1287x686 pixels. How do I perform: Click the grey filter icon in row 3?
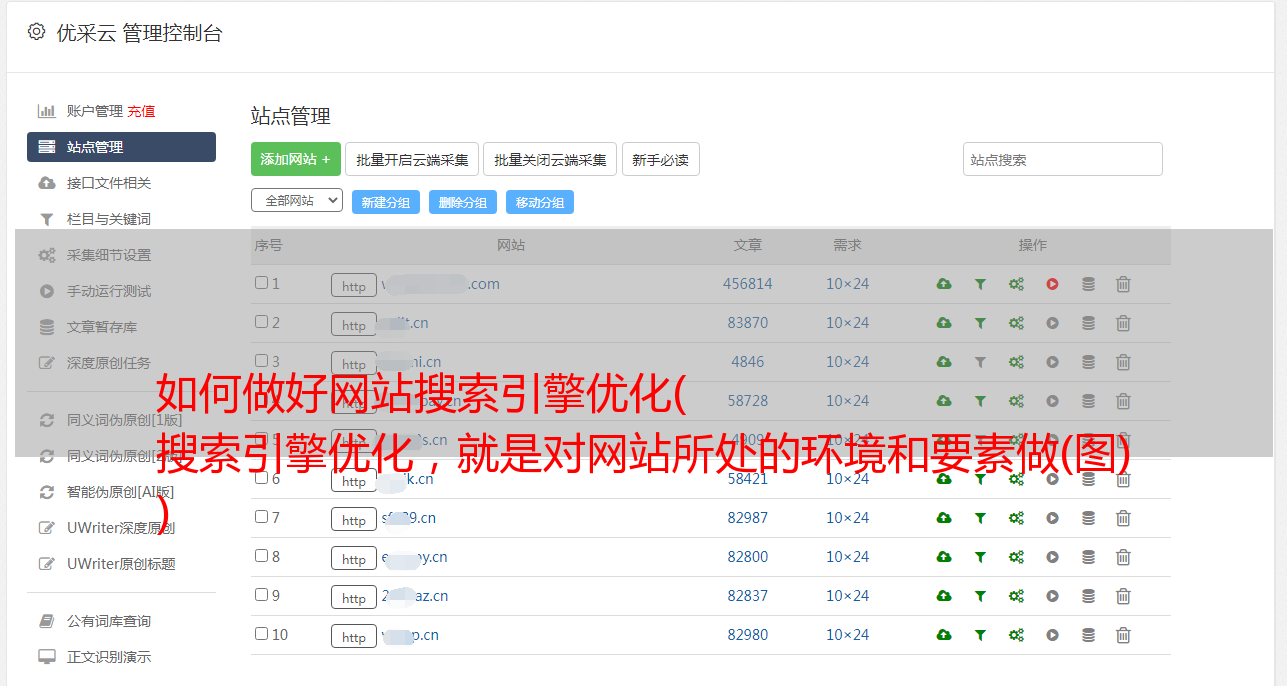pos(980,362)
